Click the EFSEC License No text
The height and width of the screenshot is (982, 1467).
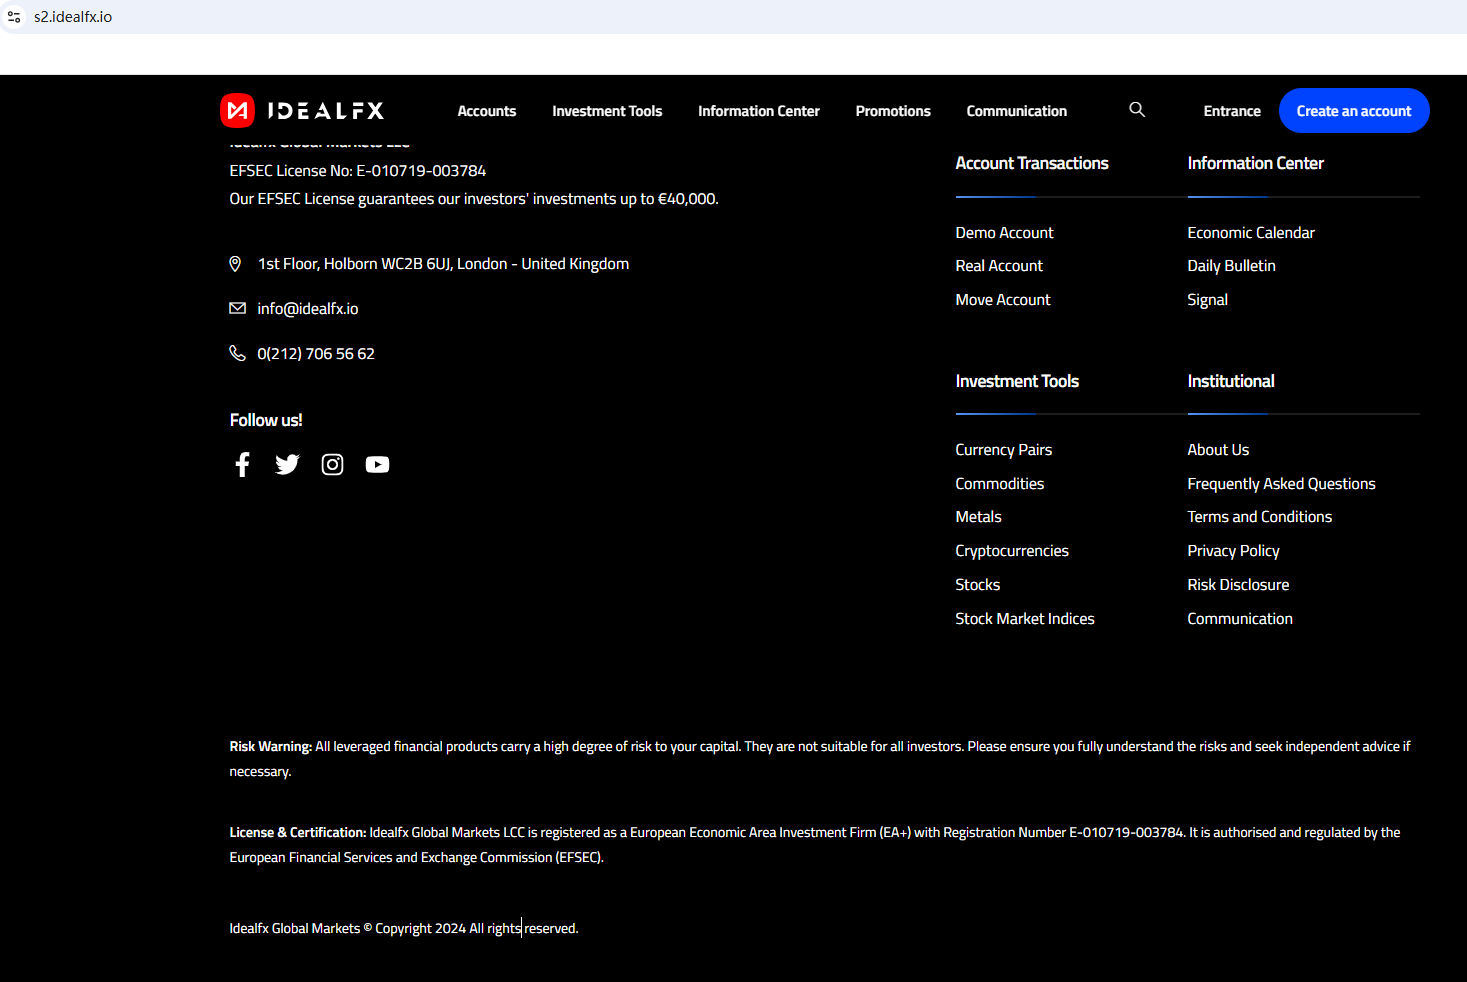[358, 171]
